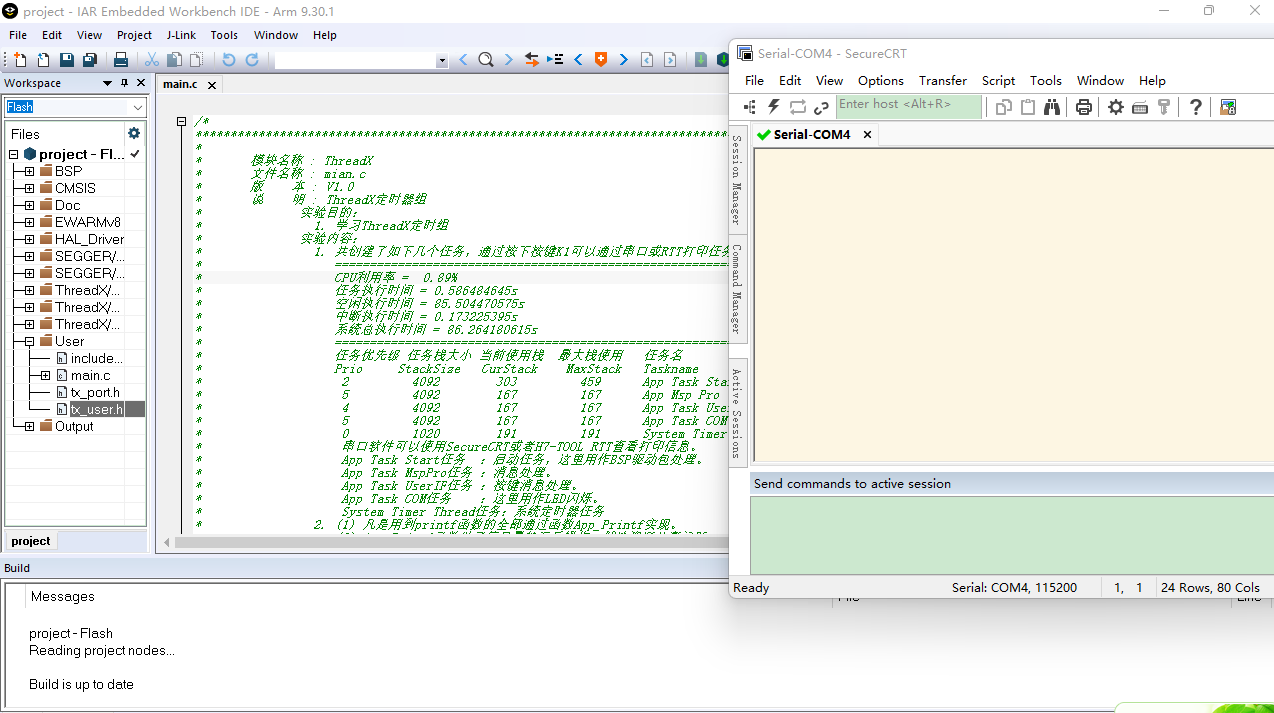Screen dimensions: 1274x713
Task: Close the main.c editor tab
Action: [x=212, y=85]
